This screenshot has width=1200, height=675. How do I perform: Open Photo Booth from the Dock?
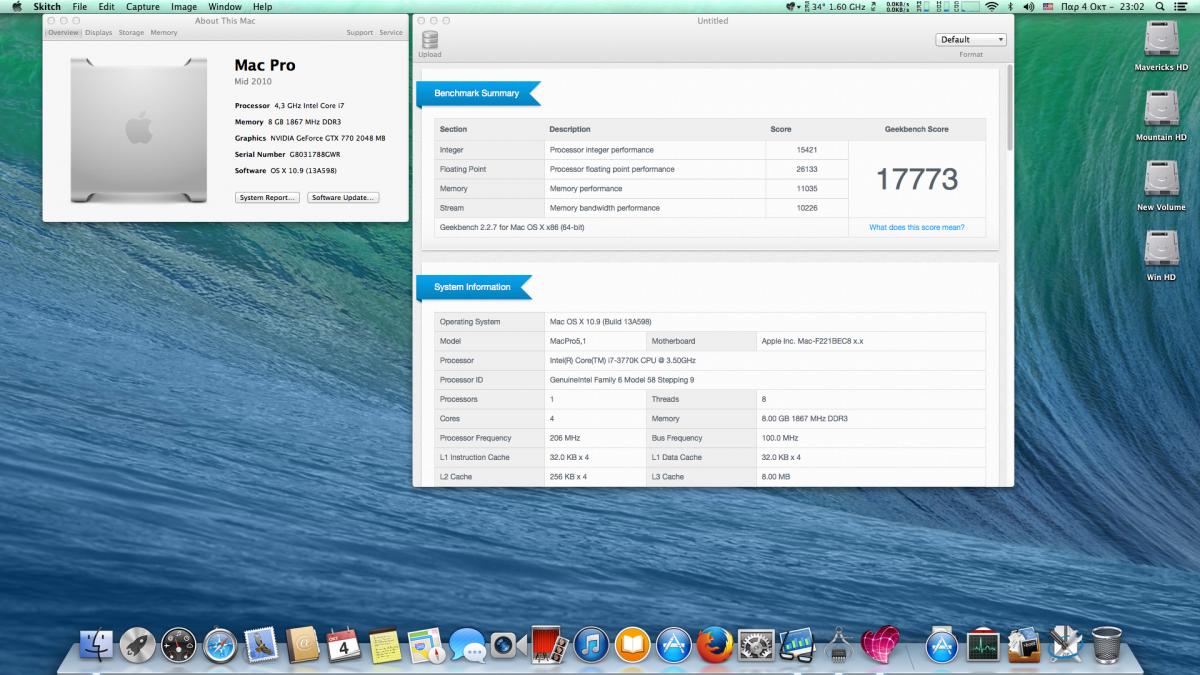pos(549,645)
